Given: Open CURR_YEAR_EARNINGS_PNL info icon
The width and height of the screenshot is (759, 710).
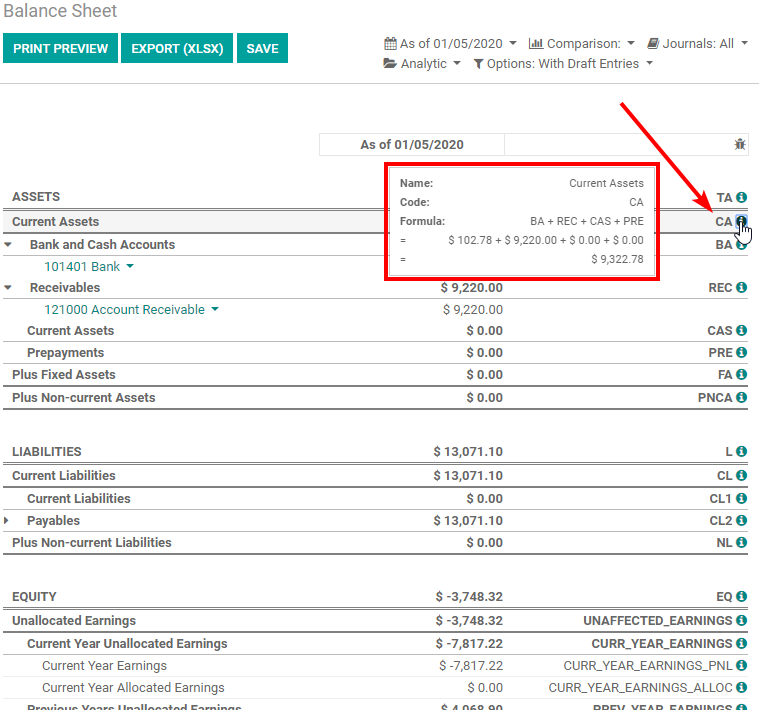Looking at the screenshot, I should point(741,665).
